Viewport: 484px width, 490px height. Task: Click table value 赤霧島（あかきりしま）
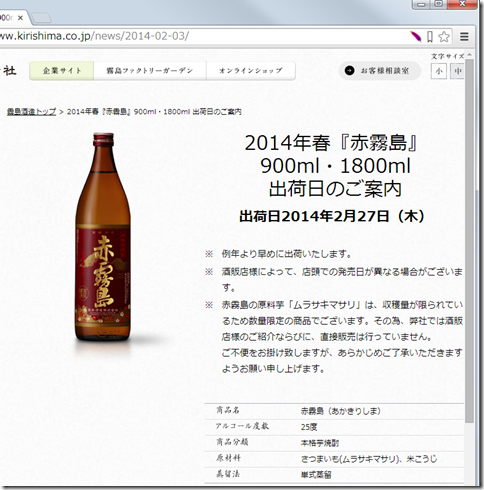pos(341,411)
